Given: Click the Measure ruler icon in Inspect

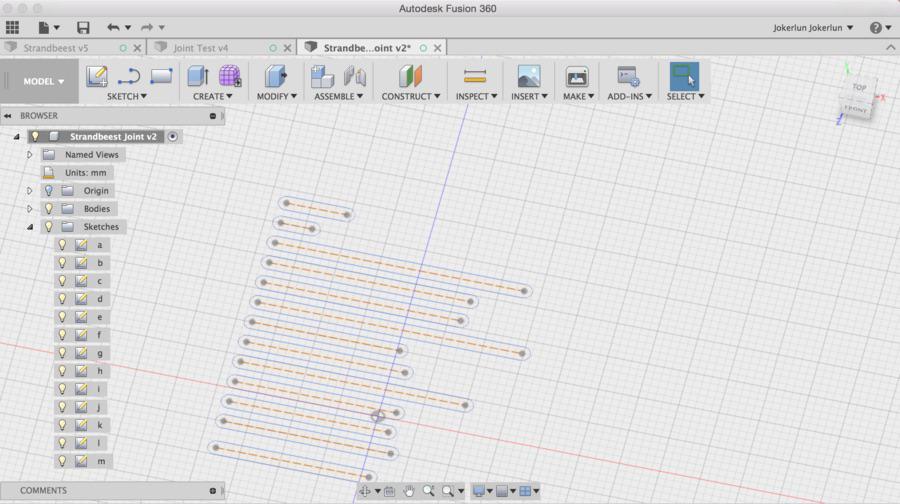Looking at the screenshot, I should pos(475,76).
